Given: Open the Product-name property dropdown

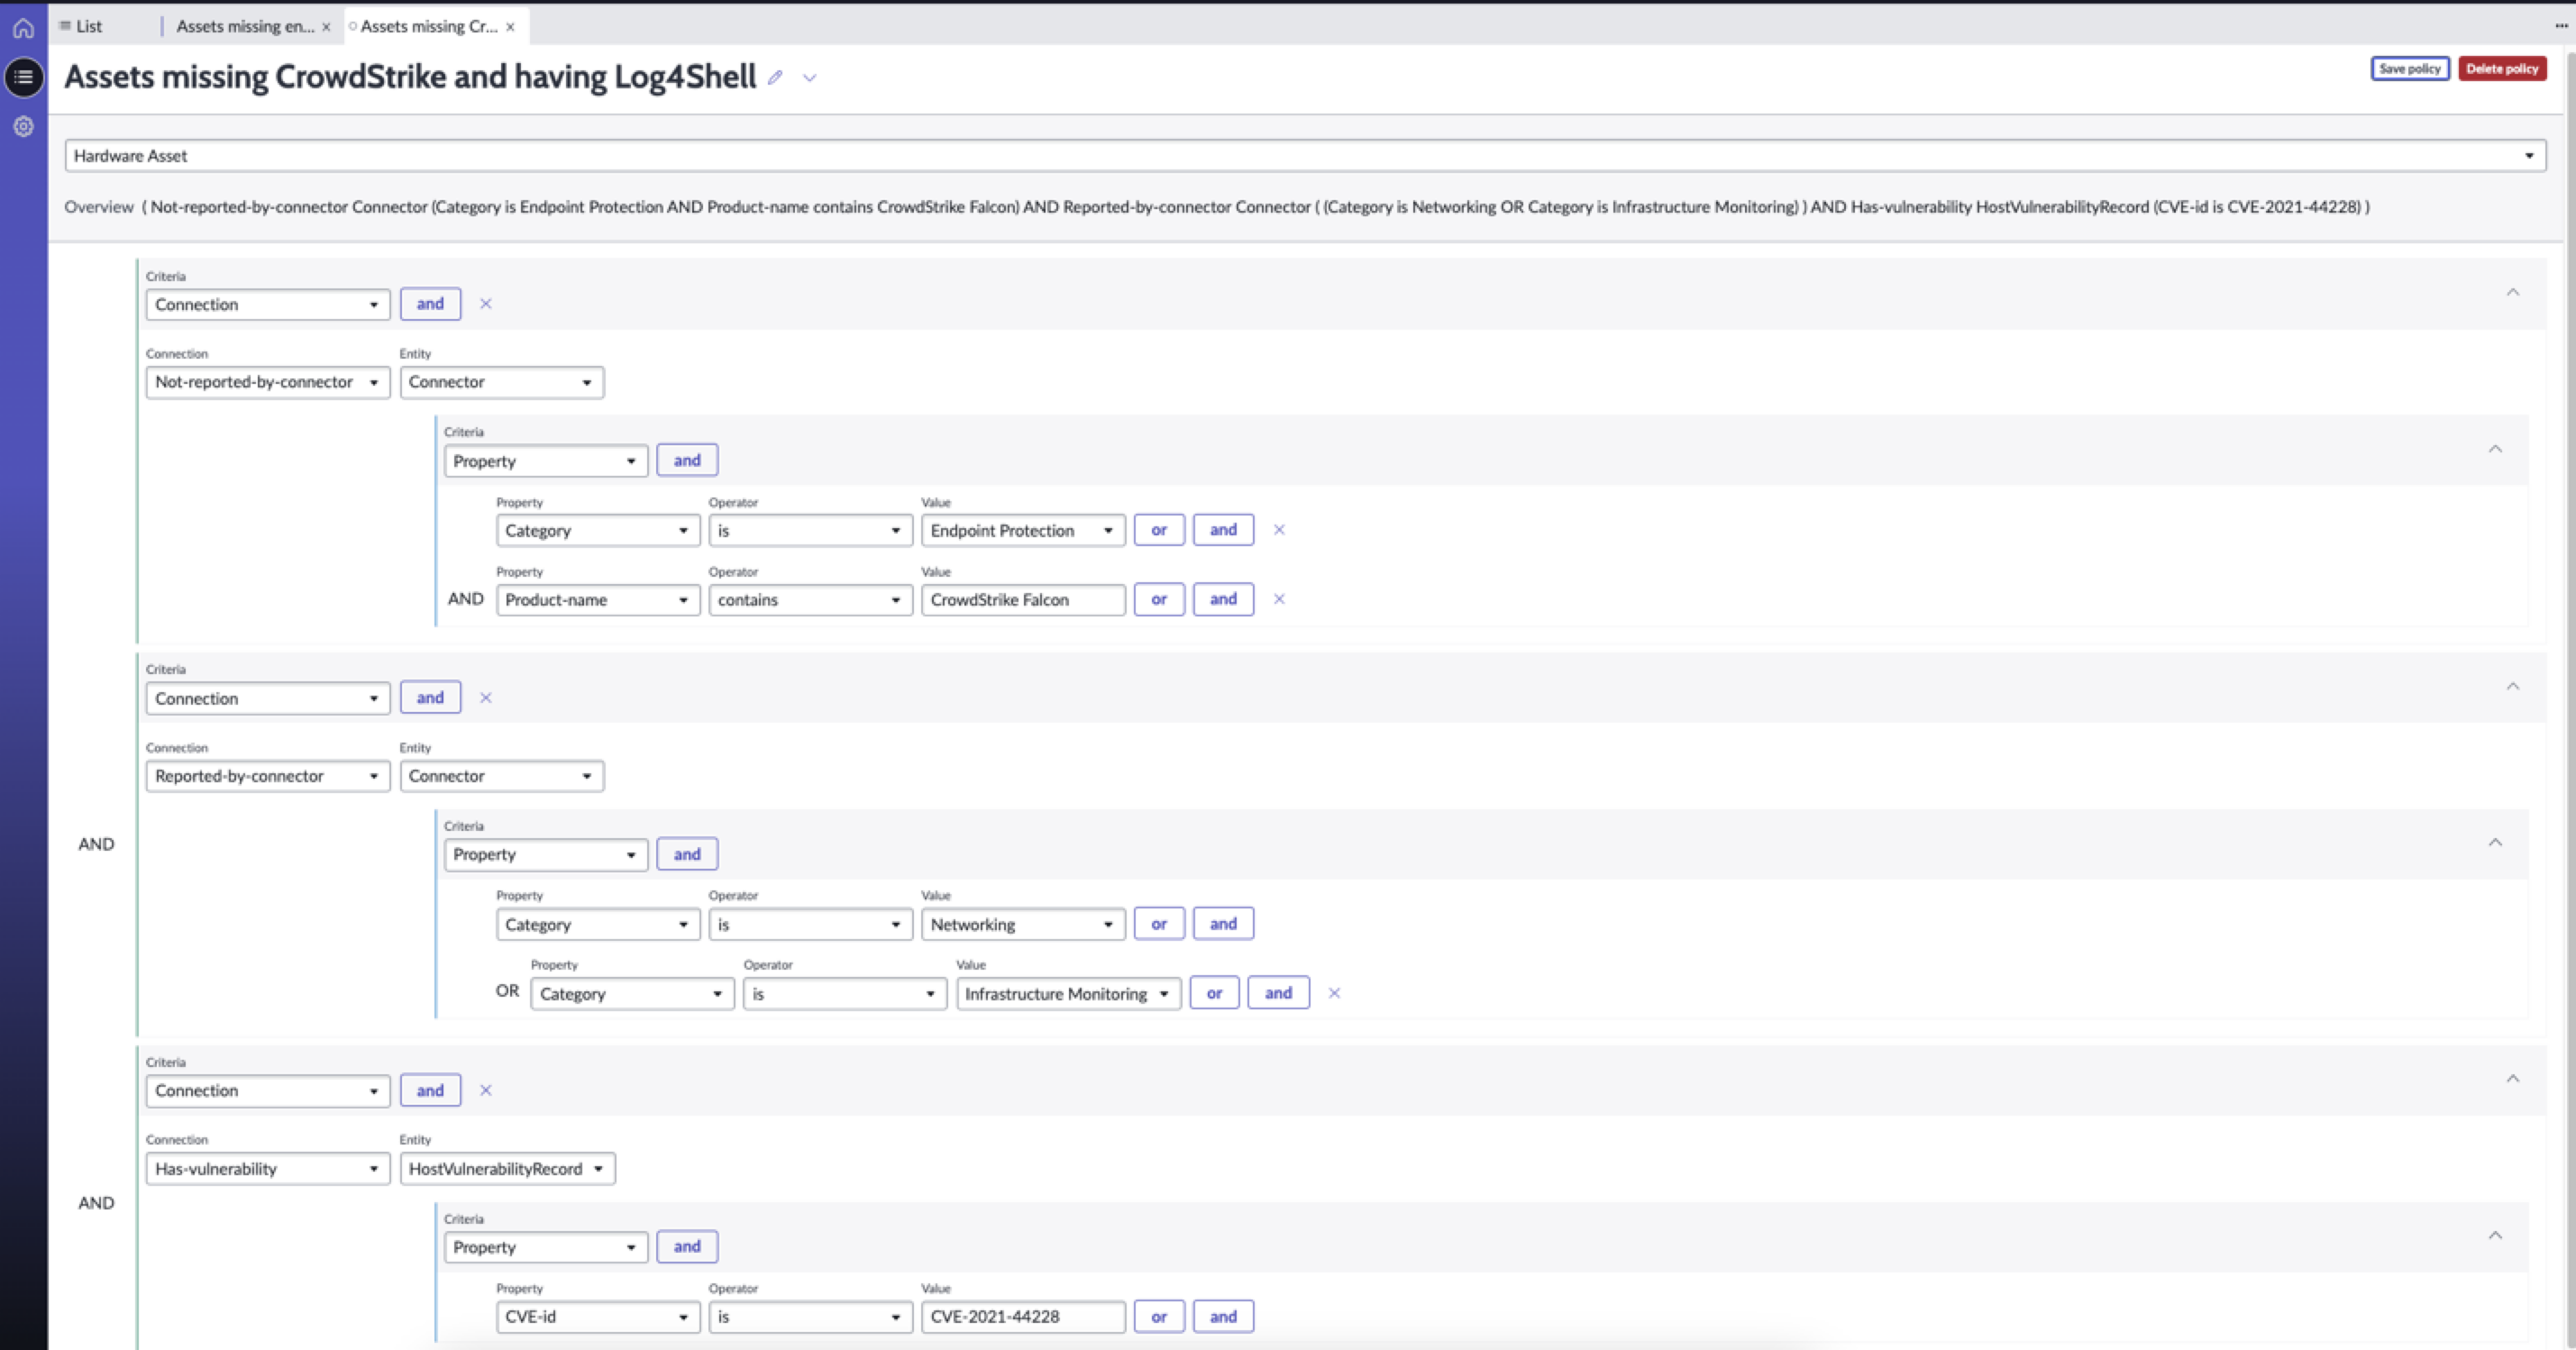Looking at the screenshot, I should pos(597,600).
